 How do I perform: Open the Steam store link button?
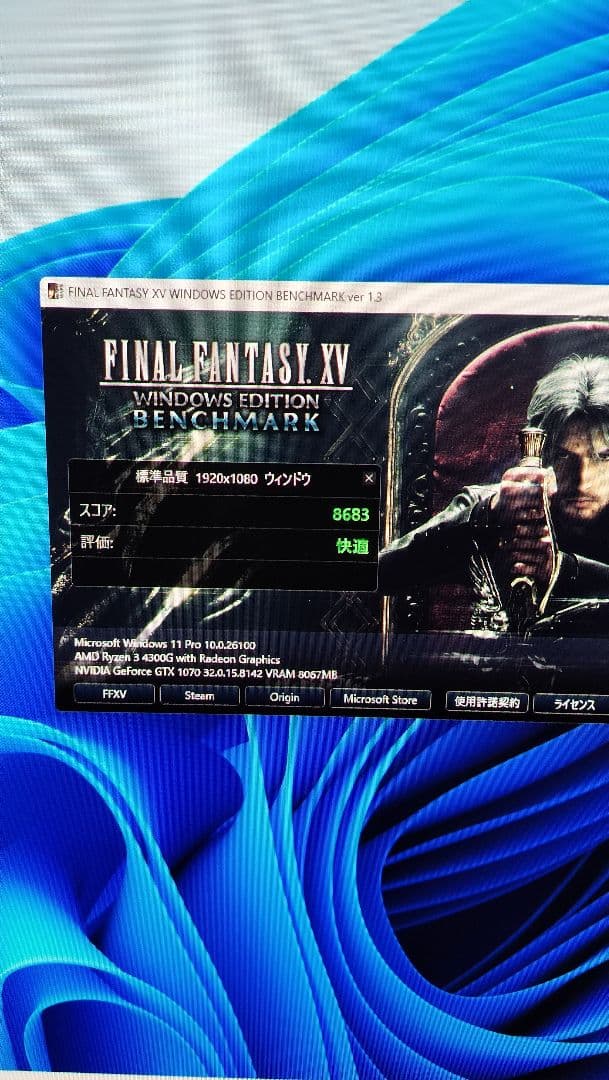pos(199,696)
